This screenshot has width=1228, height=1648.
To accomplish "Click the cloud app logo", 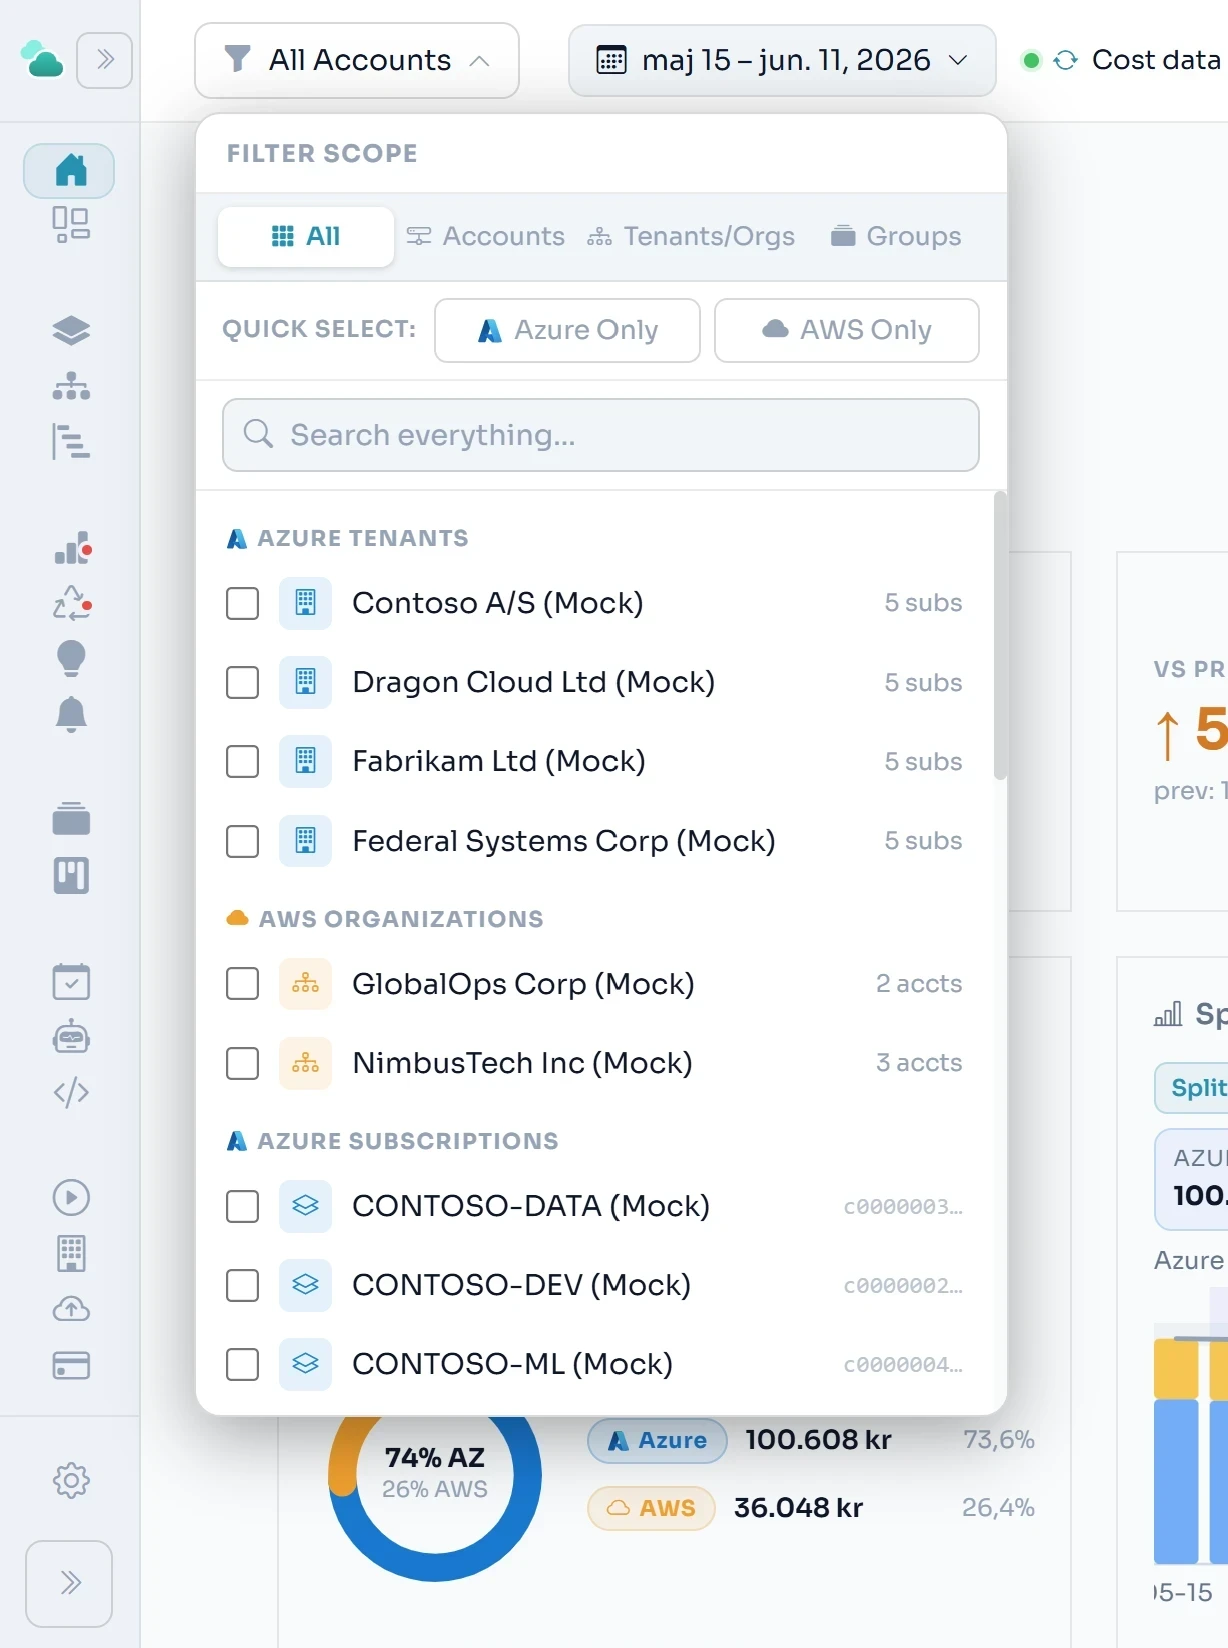I will [42, 59].
